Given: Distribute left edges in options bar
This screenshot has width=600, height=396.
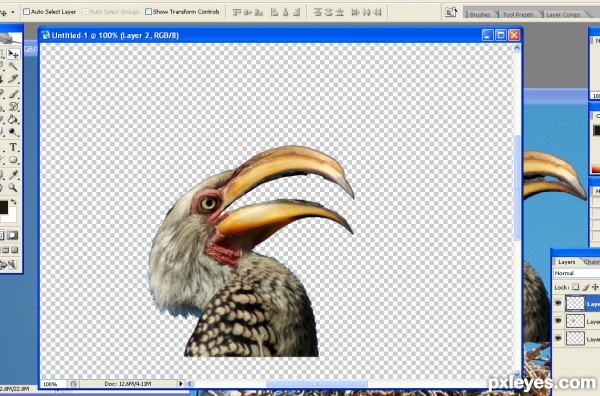Looking at the screenshot, I should tap(355, 12).
